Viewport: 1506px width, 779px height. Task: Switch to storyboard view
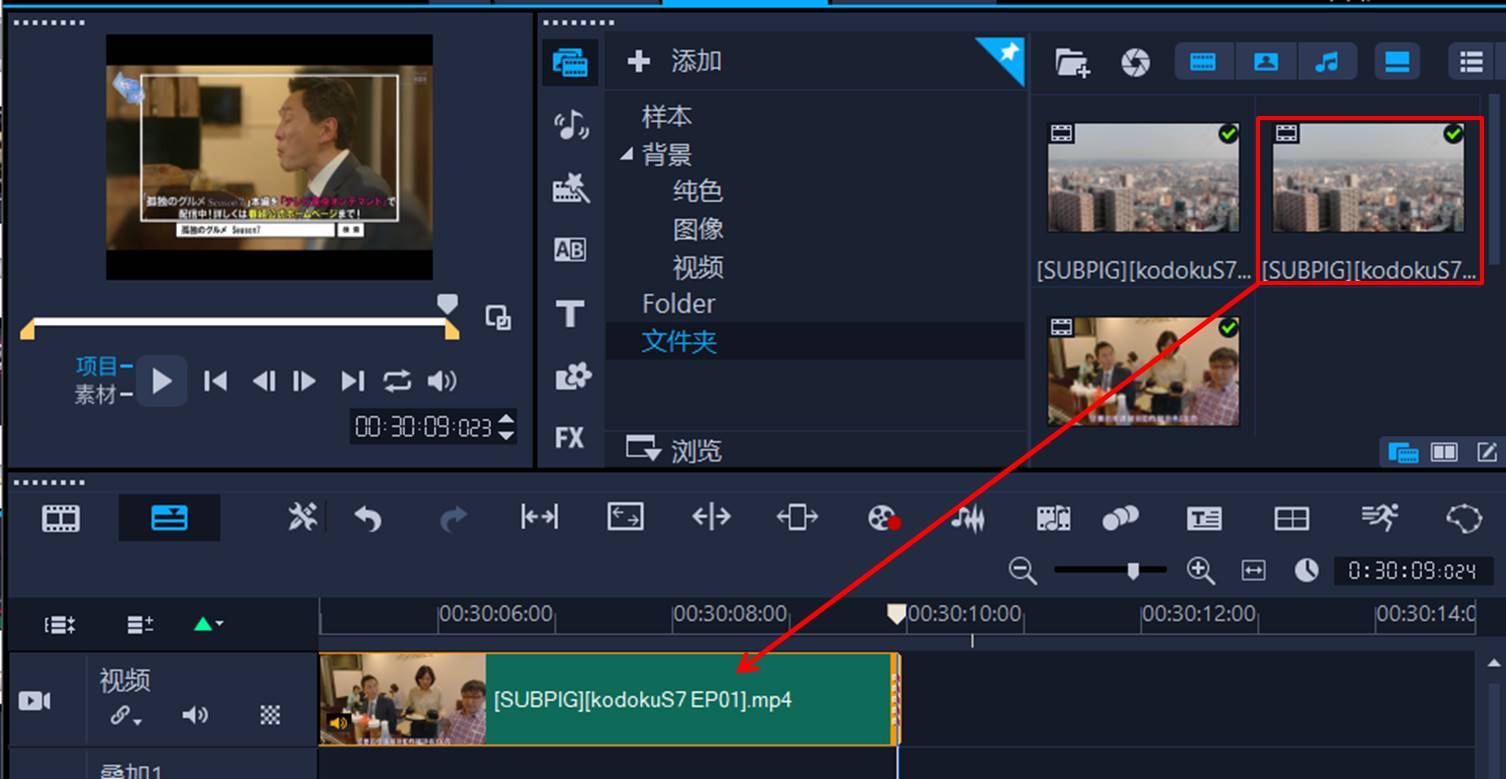pyautogui.click(x=61, y=518)
